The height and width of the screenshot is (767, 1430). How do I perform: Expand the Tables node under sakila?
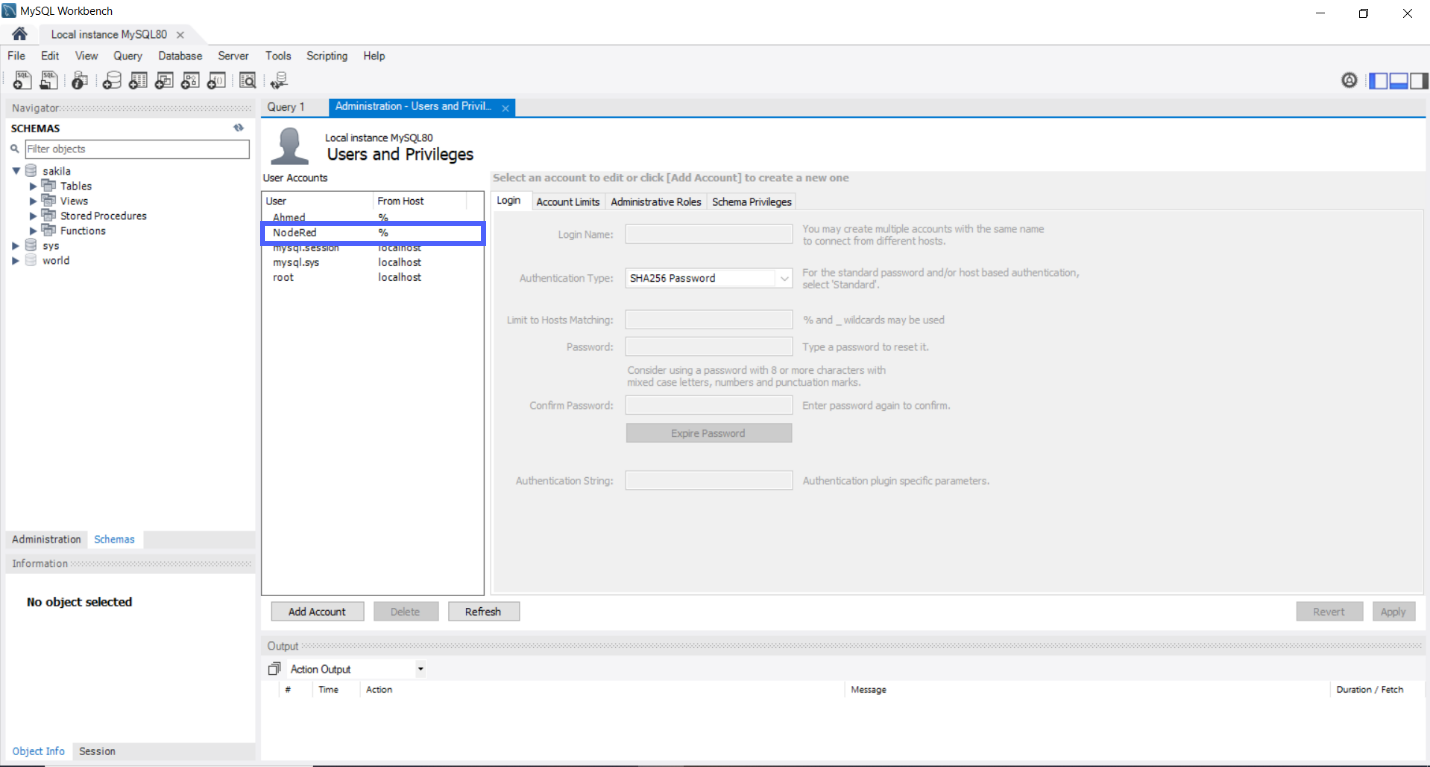(34, 186)
